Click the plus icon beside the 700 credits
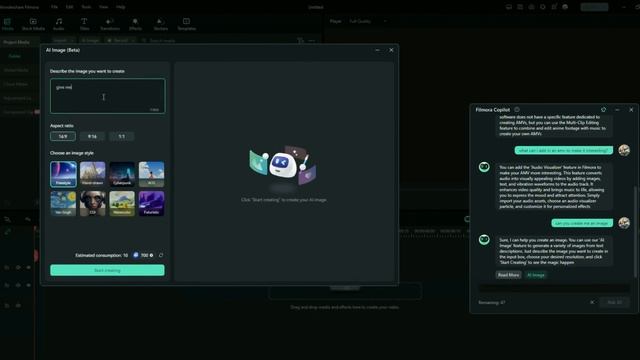This screenshot has height=360, width=640. (151, 255)
